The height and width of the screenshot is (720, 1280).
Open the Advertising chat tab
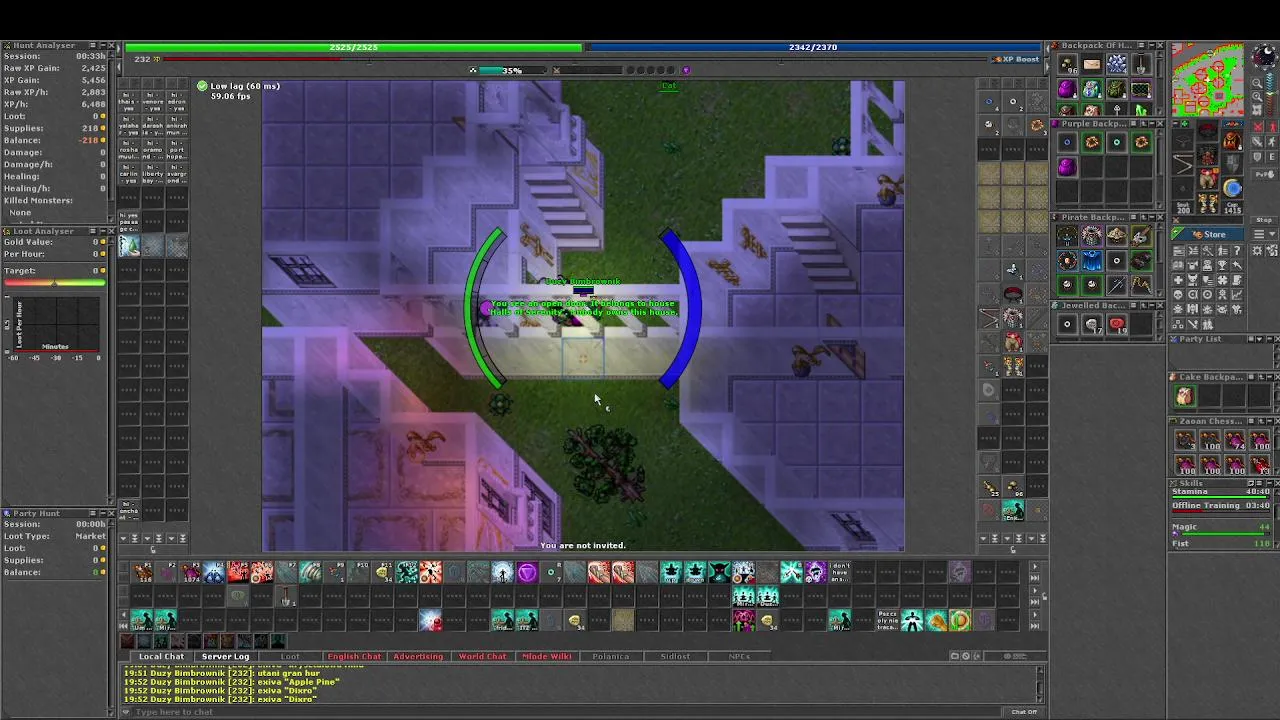pos(418,656)
